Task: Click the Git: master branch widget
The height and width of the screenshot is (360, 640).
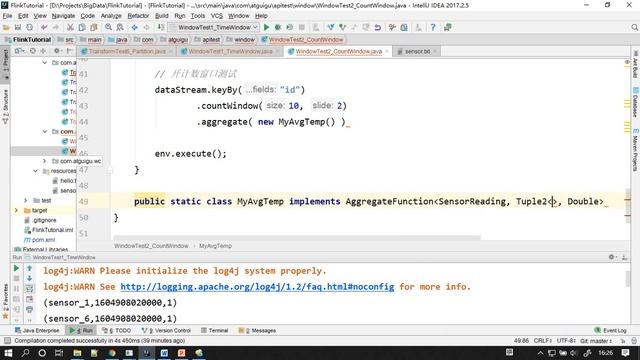Action: (596, 341)
